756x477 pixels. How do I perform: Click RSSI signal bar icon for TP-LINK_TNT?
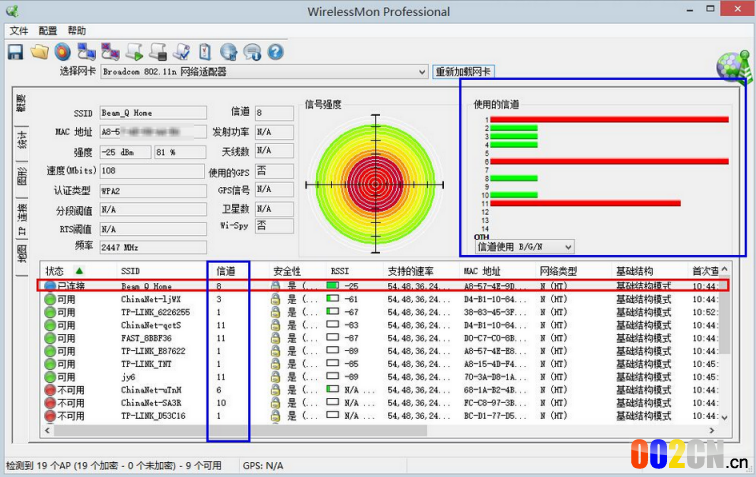(x=333, y=363)
